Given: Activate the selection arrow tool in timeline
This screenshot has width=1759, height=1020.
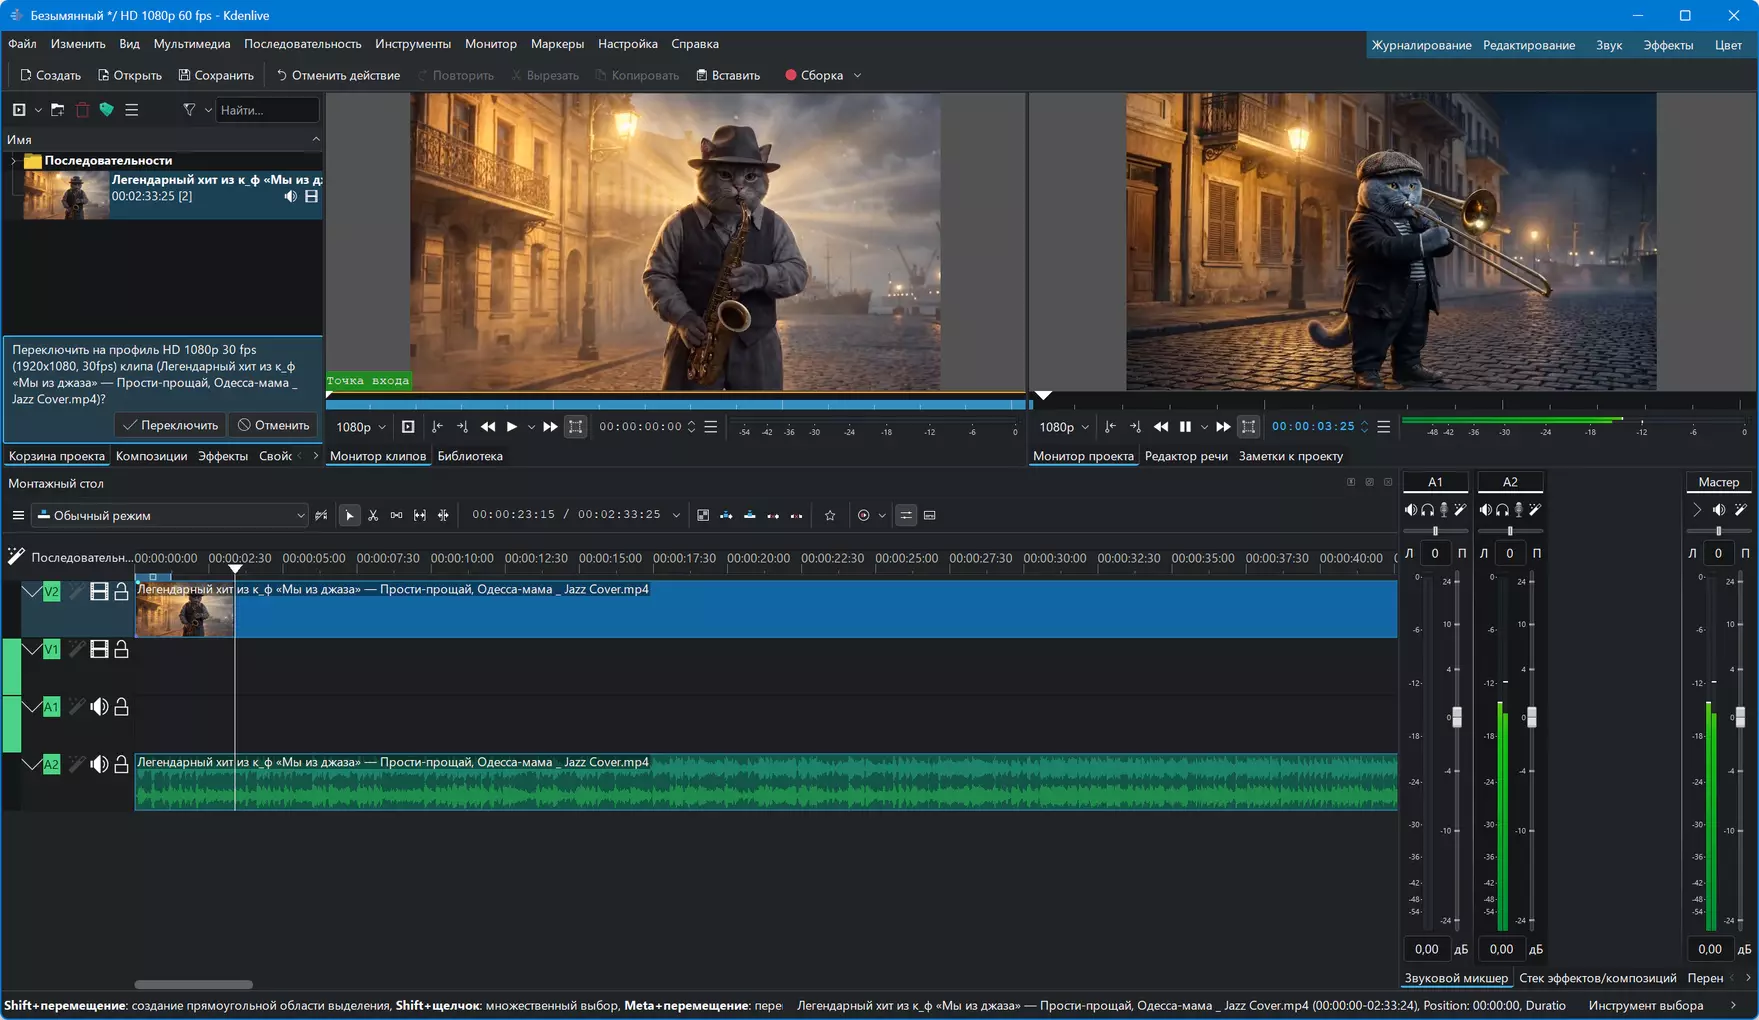Looking at the screenshot, I should coord(349,516).
